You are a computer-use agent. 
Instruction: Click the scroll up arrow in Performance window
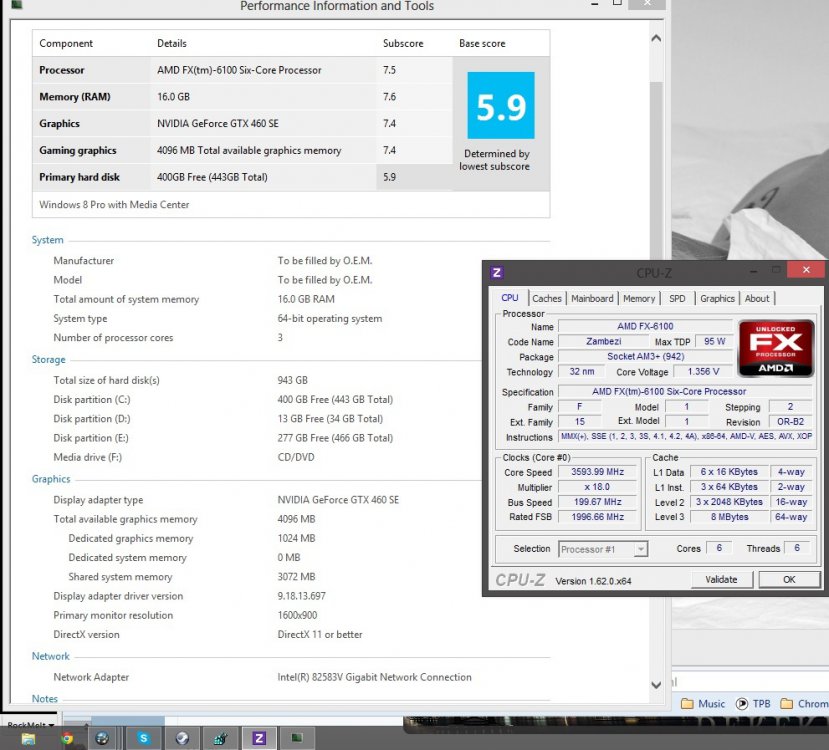point(656,38)
